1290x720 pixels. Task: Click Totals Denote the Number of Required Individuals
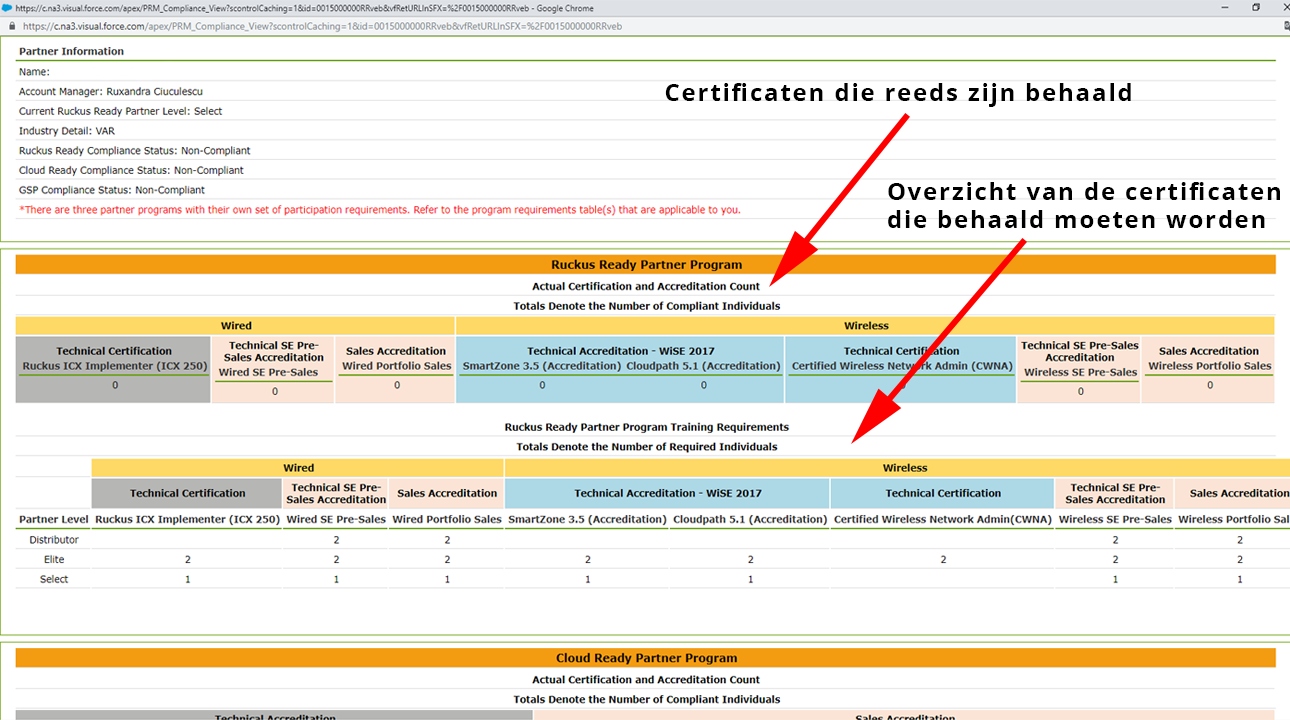646,447
